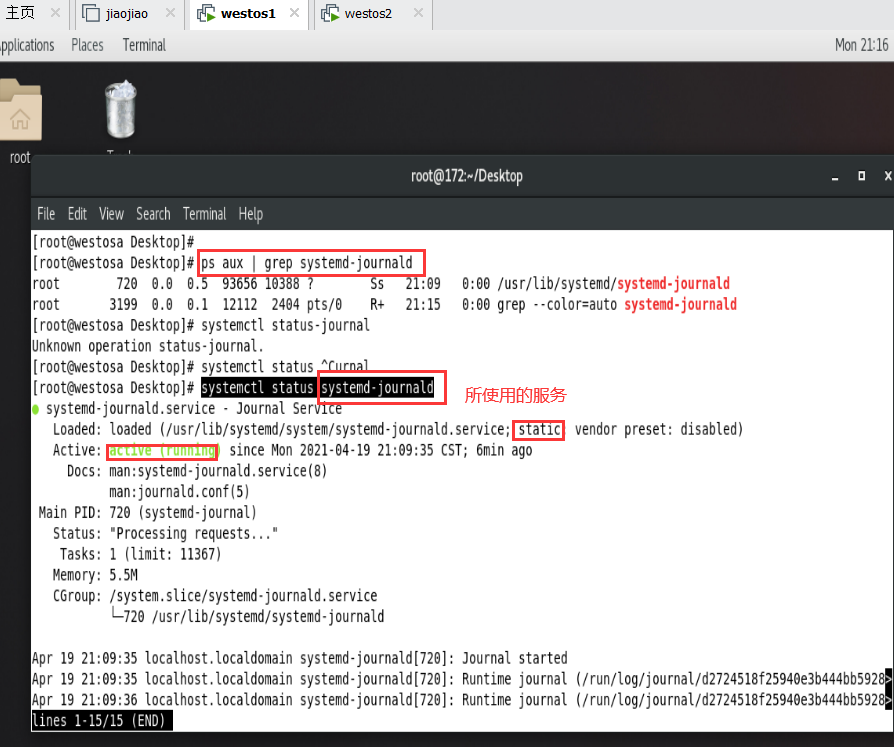Close the westos1 tab with its X button

coord(293,14)
